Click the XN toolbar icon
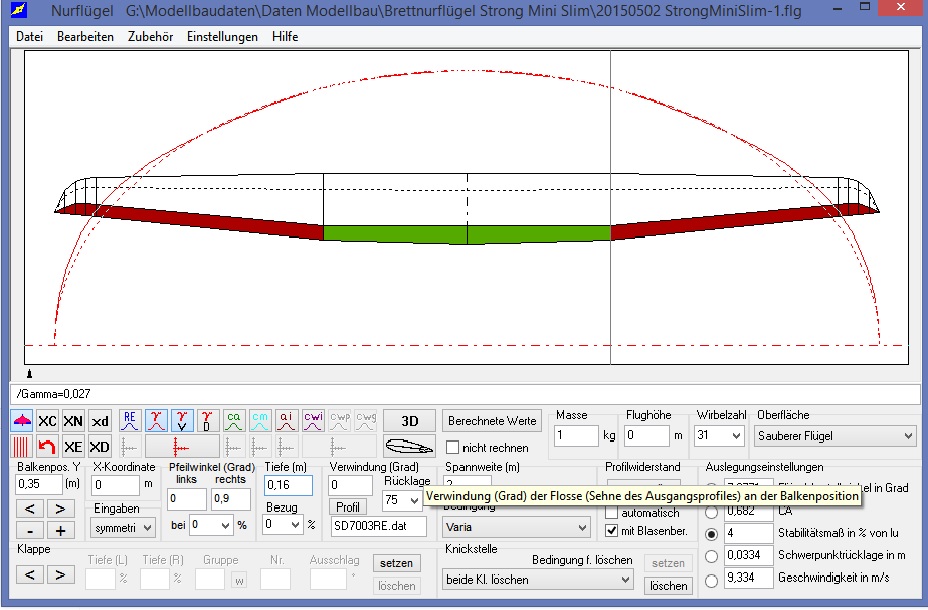Image resolution: width=928 pixels, height=610 pixels. (x=73, y=421)
